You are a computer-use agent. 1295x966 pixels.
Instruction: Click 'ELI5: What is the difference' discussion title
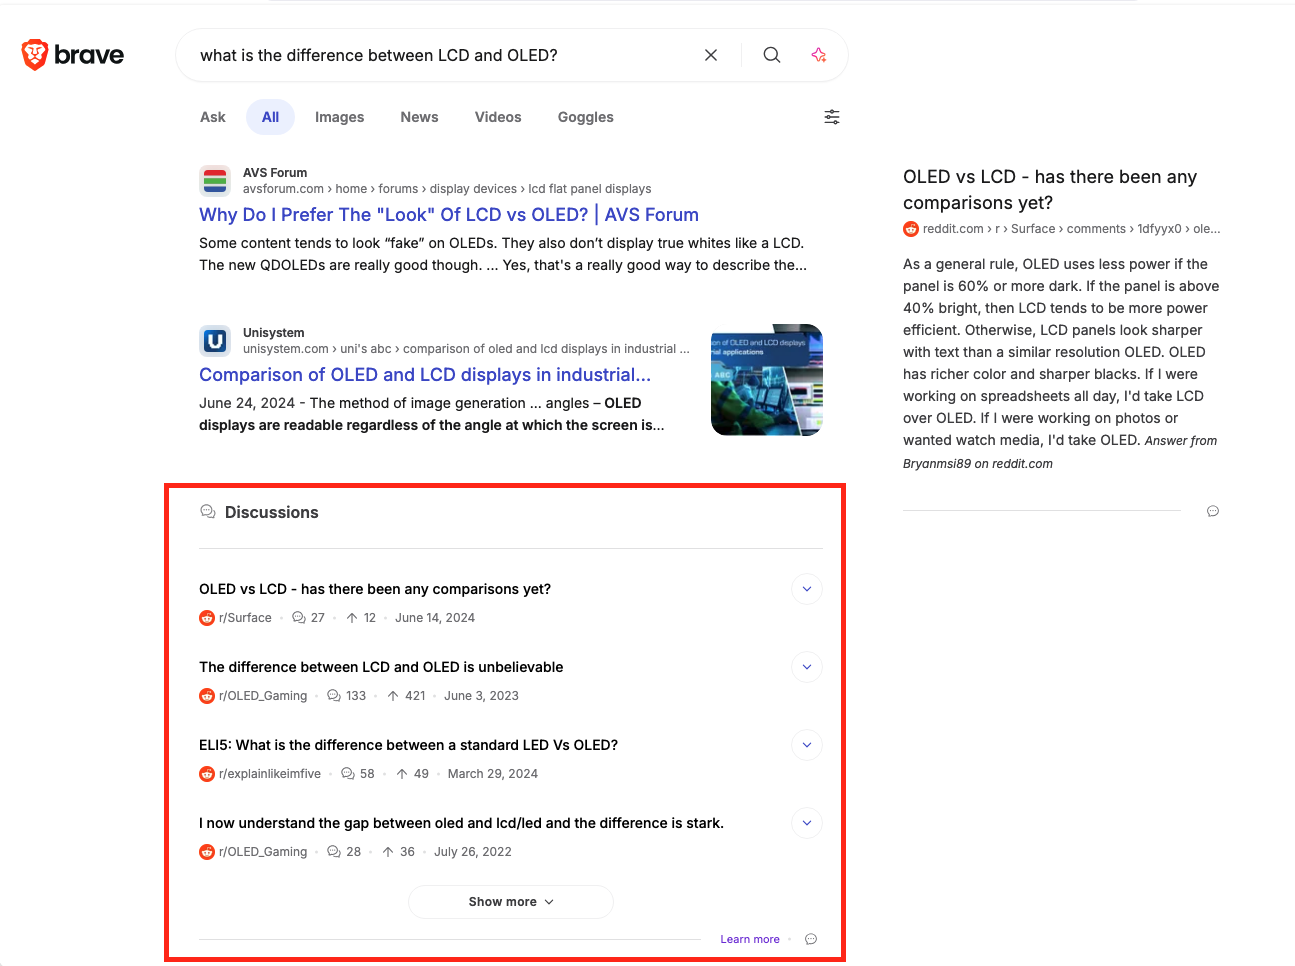(x=408, y=745)
